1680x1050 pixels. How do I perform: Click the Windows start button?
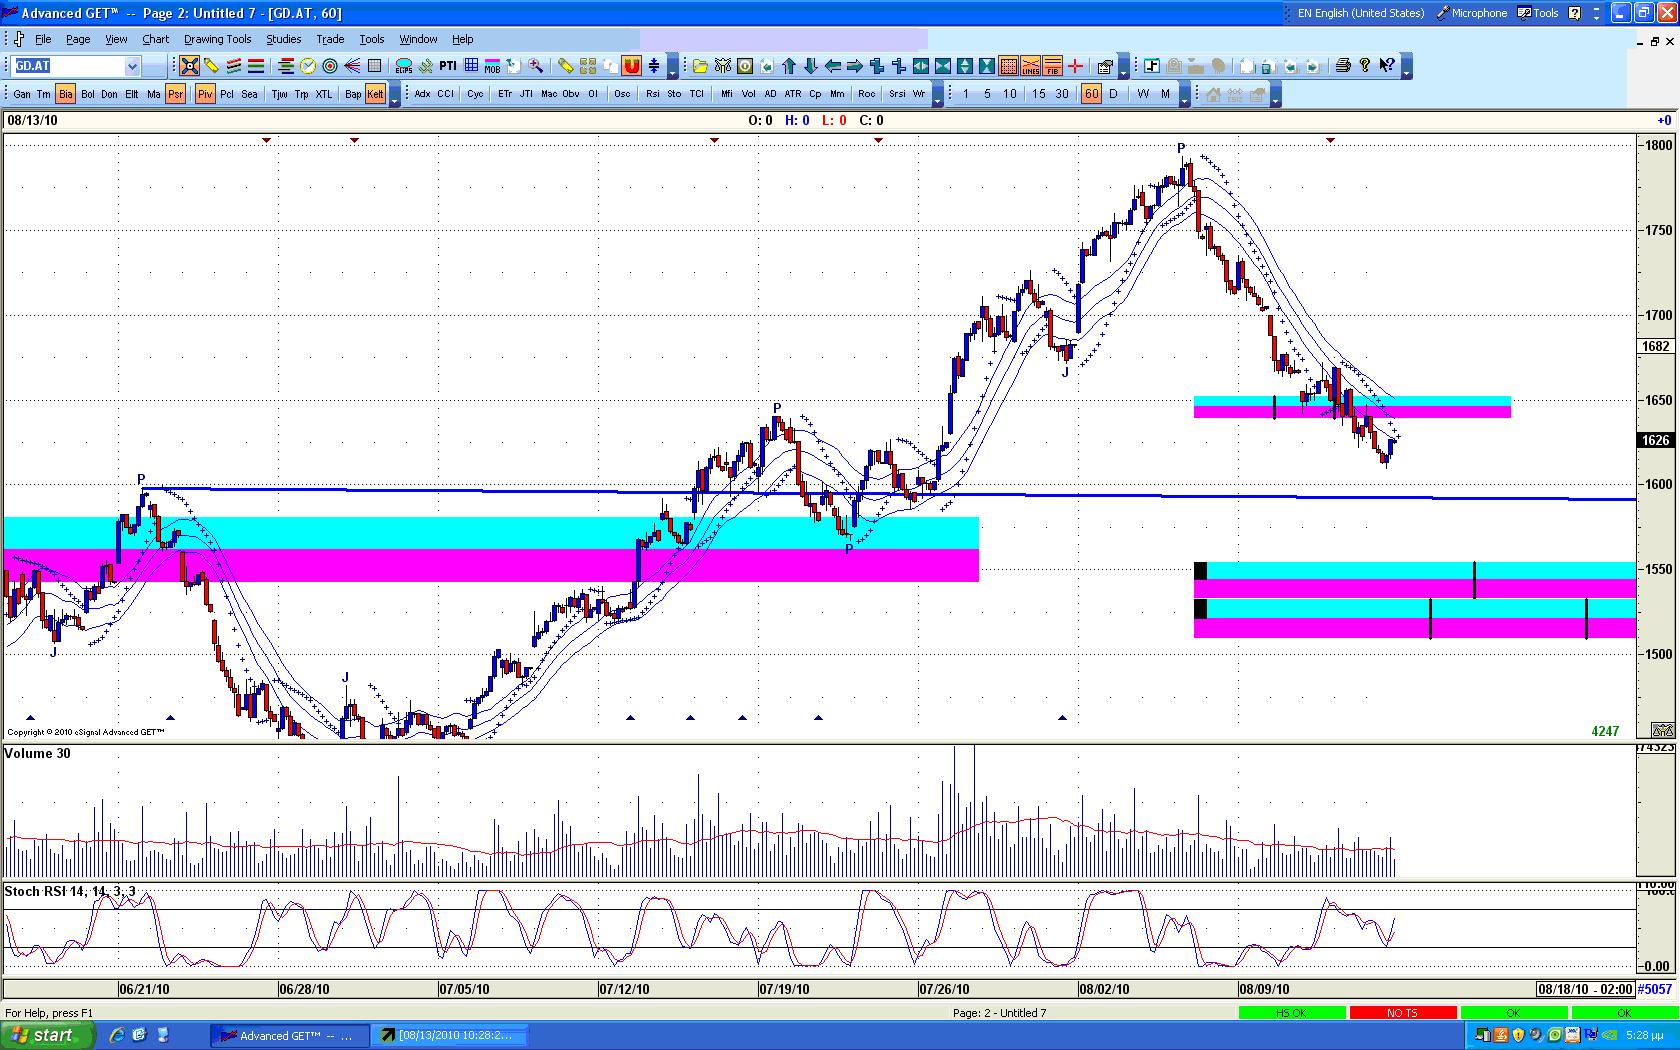click(47, 1035)
